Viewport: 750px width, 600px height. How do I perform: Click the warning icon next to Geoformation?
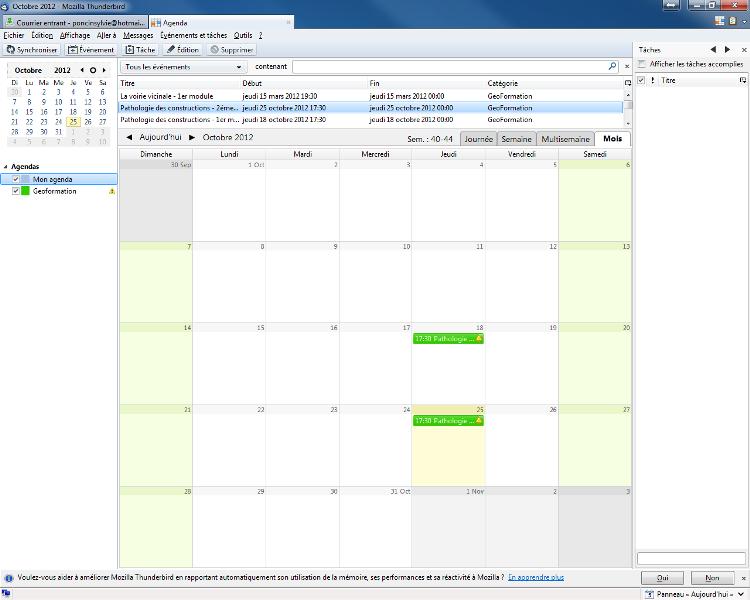(x=112, y=191)
